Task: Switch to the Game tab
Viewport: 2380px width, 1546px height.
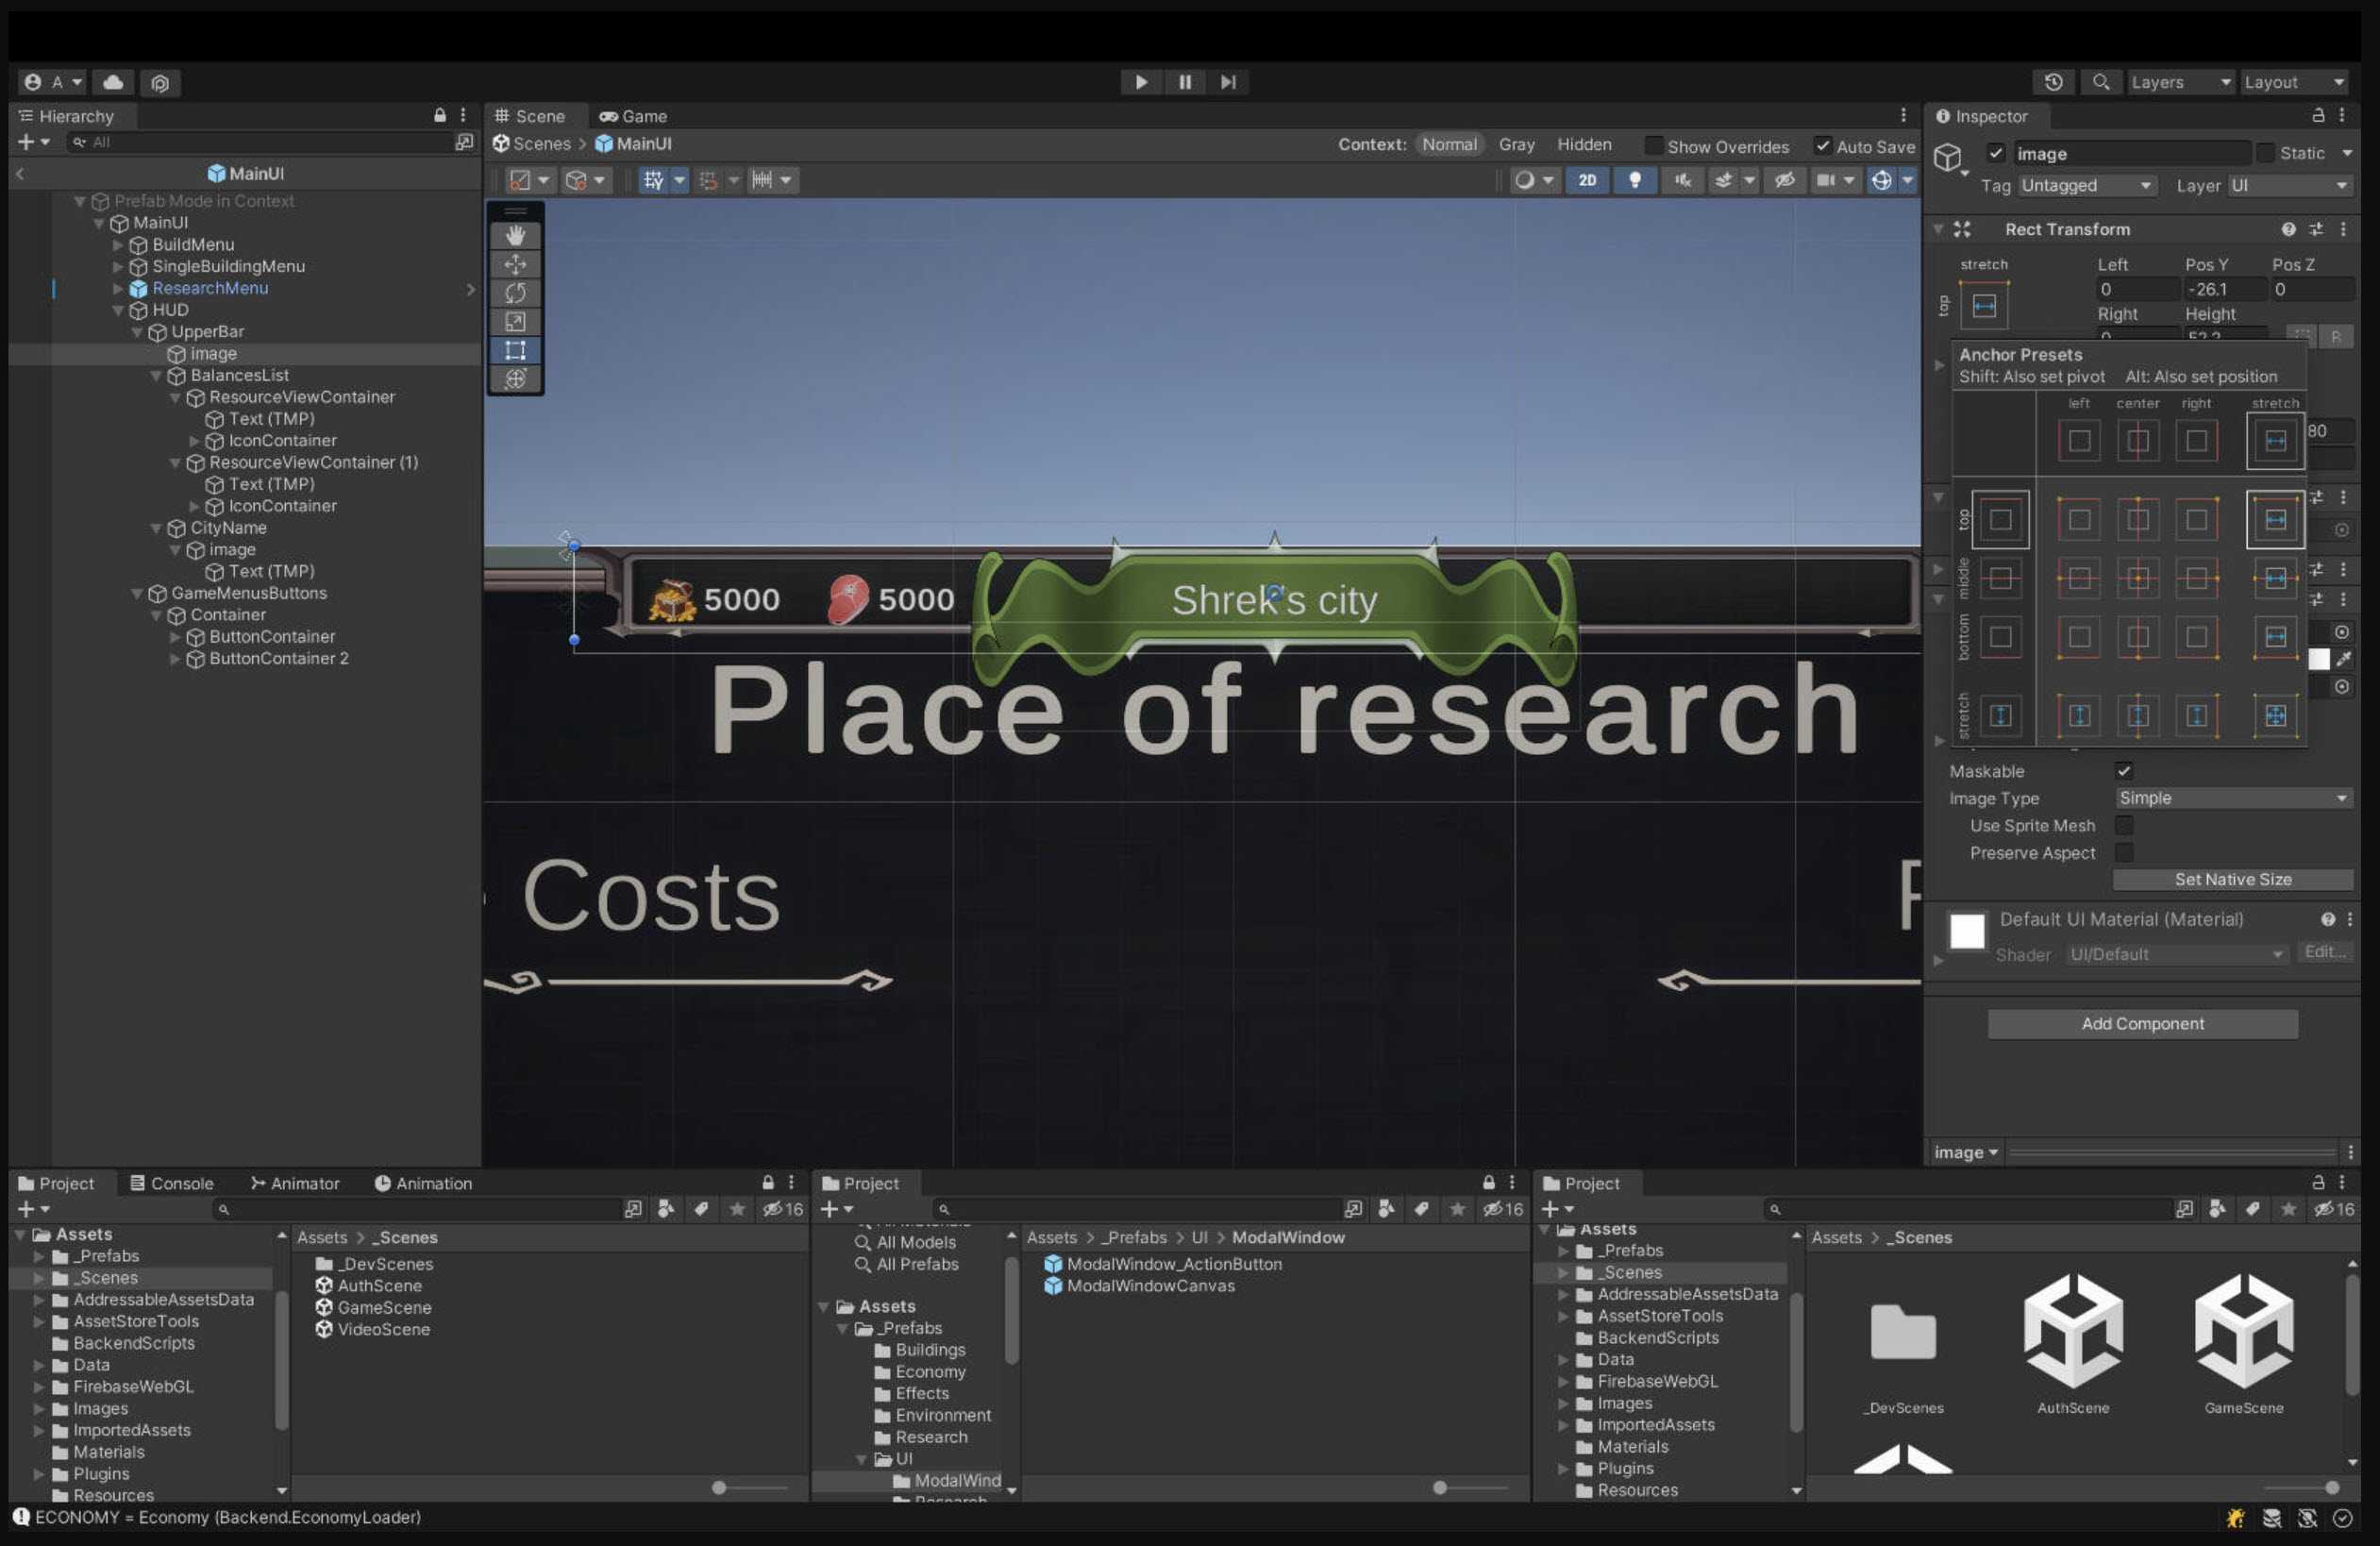Action: [633, 116]
